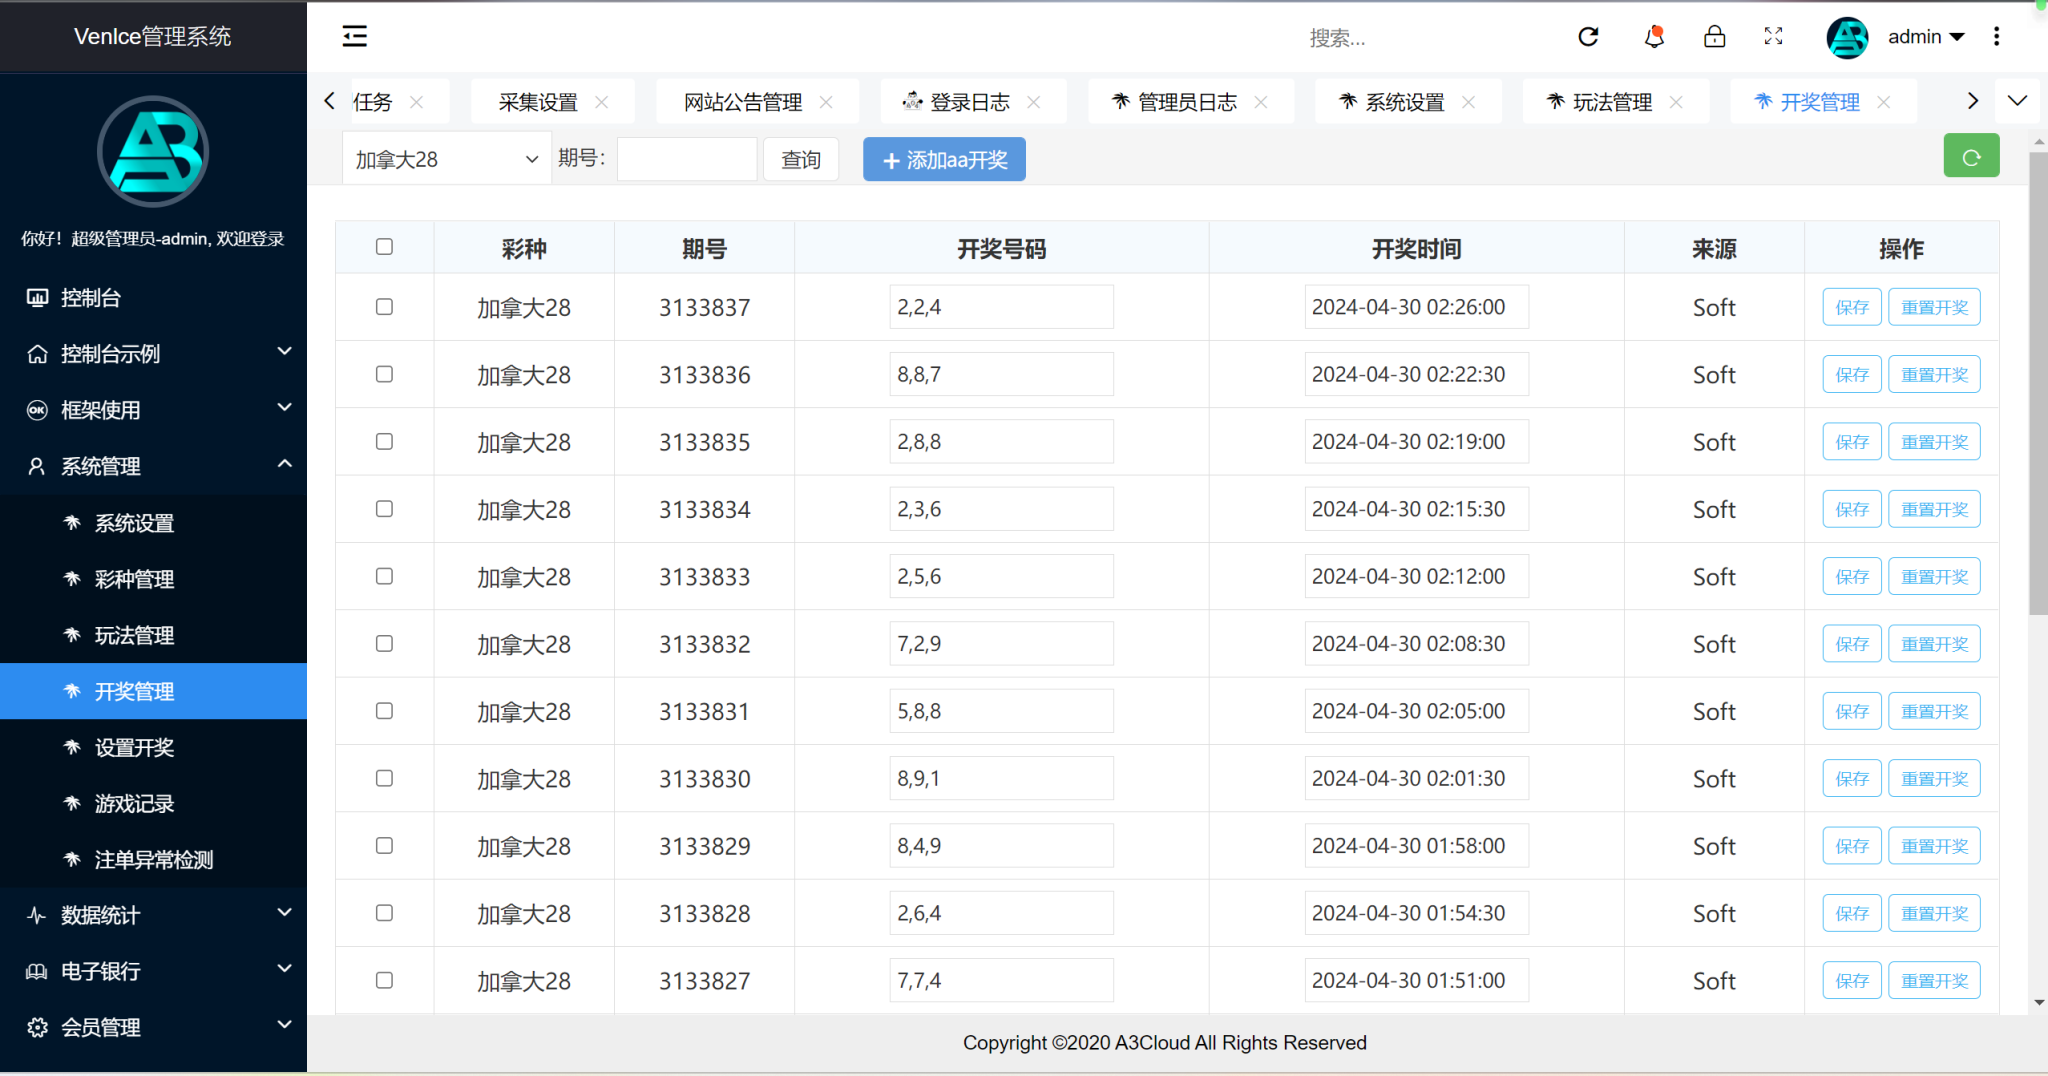Screen dimensions: 2048x1076
Task: Collapse the sidebar with the hamburger icon
Action: (x=355, y=37)
